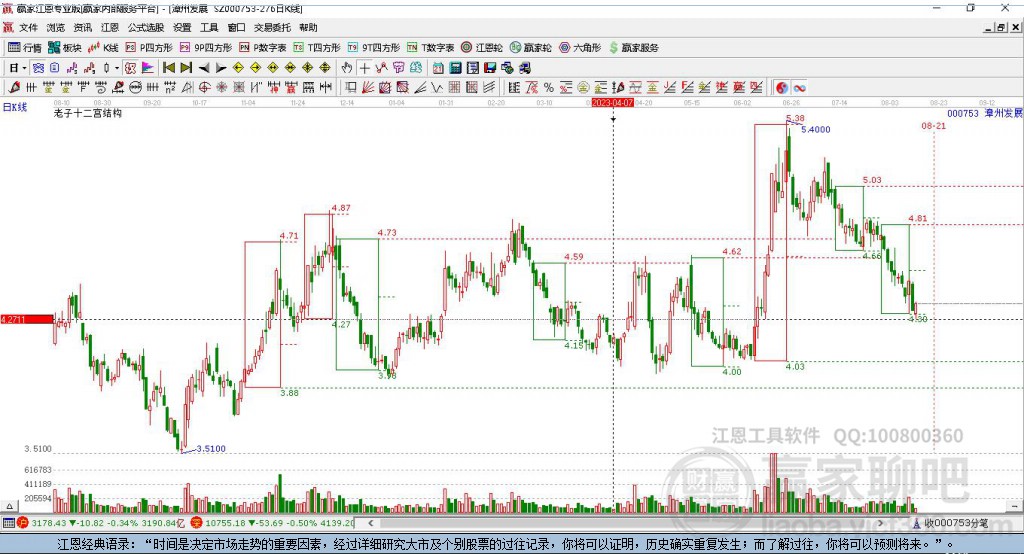Open the 浏览 menu
This screenshot has height=554, width=1024.
pos(56,27)
